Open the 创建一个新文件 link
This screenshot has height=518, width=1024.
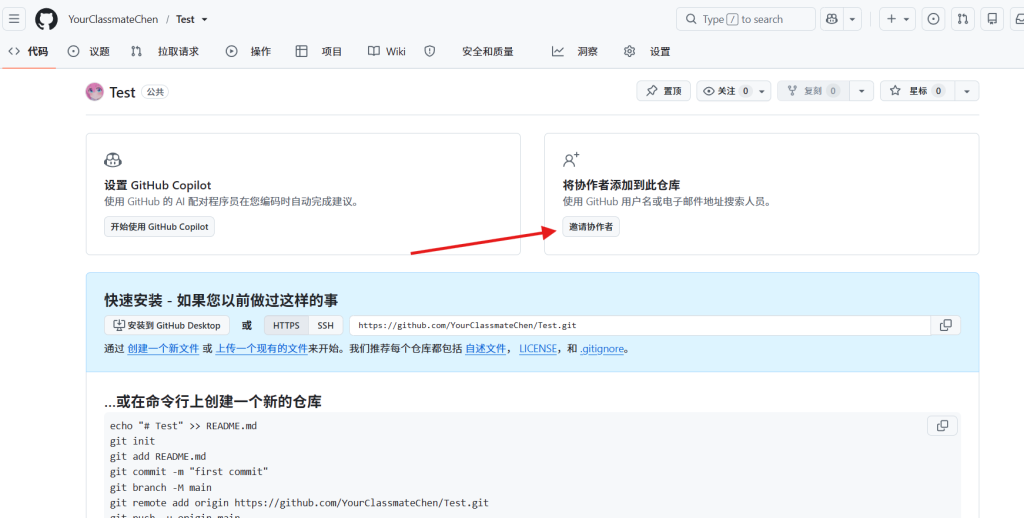[x=163, y=349]
